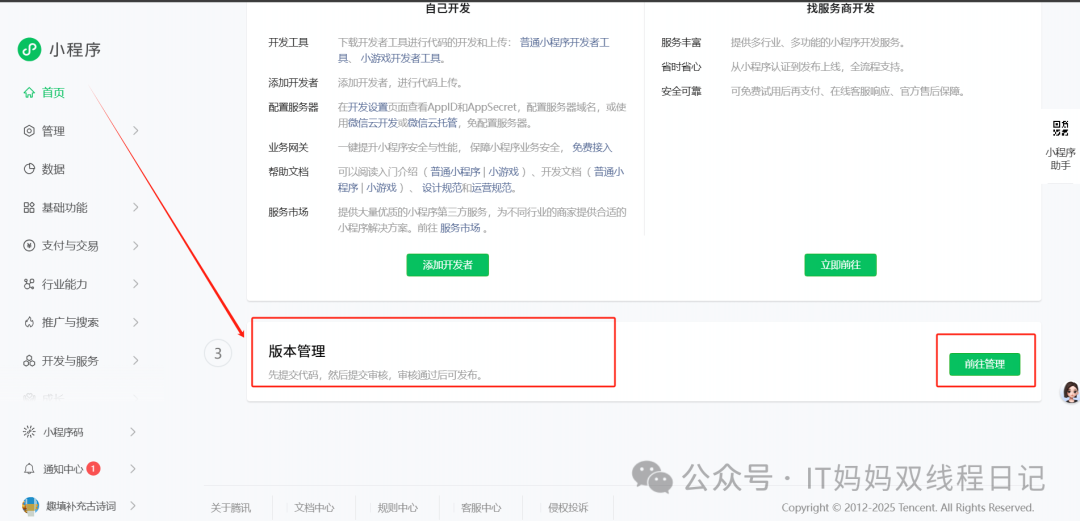Click the 趣填补充古诗词 account avatar
This screenshot has height=521, width=1080.
(x=31, y=507)
